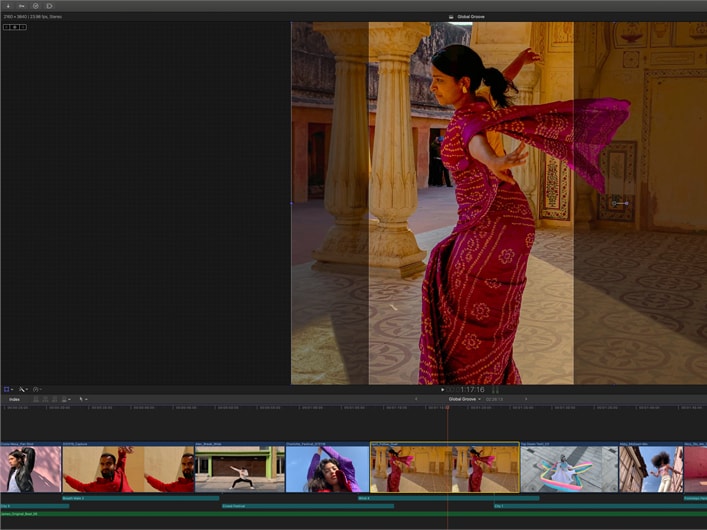Select the woman in purple jacket clip

(327, 469)
